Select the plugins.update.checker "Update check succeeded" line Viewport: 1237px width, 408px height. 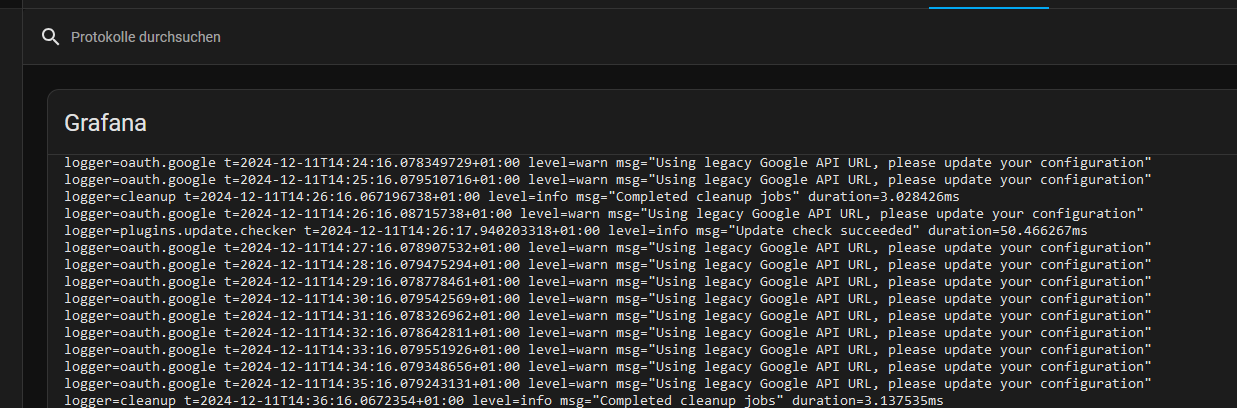point(576,230)
